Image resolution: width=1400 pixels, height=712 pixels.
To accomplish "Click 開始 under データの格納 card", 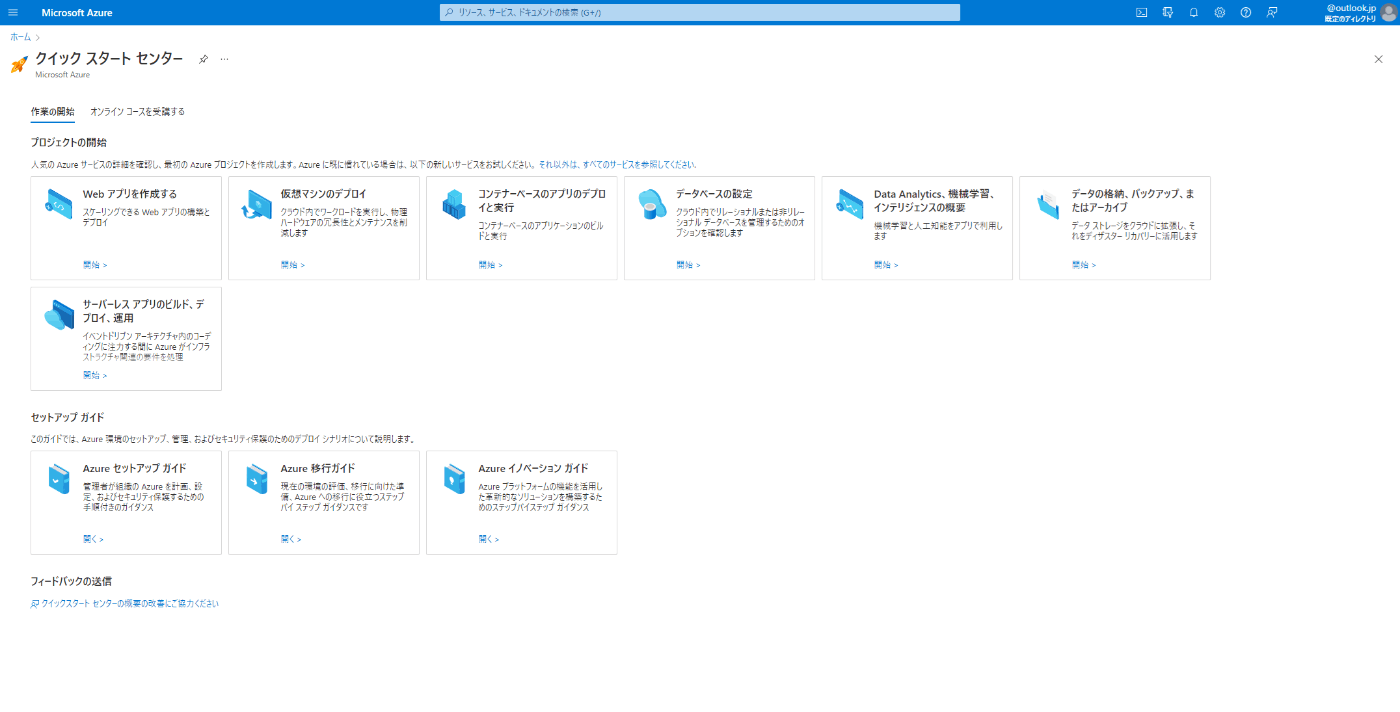I will [x=1084, y=265].
